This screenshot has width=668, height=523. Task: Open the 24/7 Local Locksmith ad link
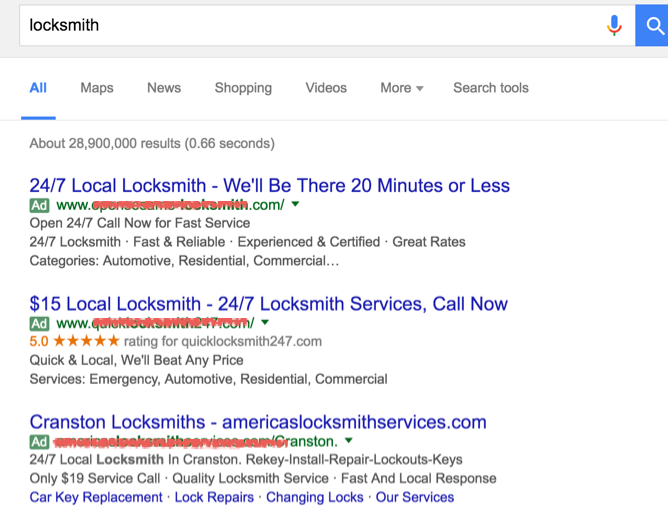269,186
